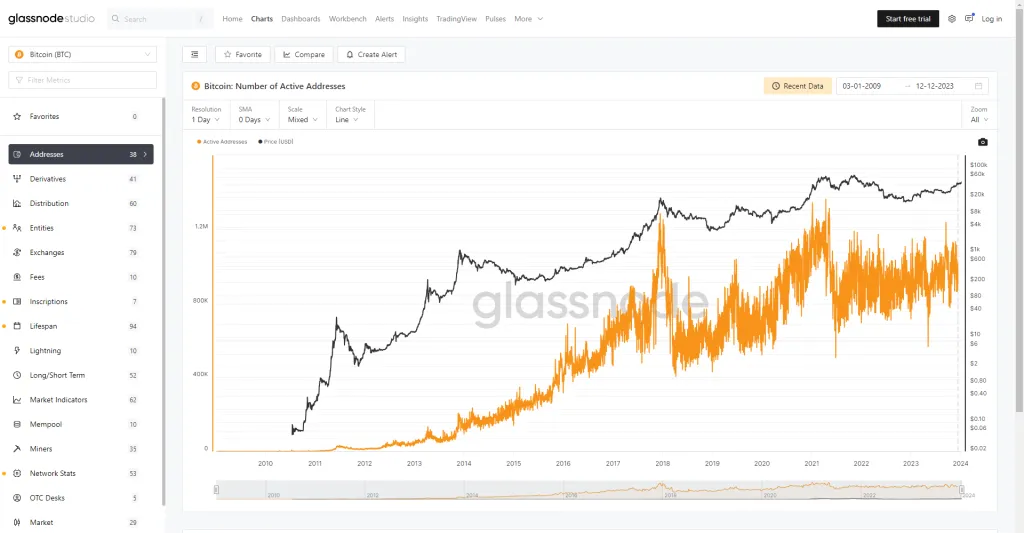Open the Workbench nav item
The width and height of the screenshot is (1024, 533).
[x=347, y=19]
